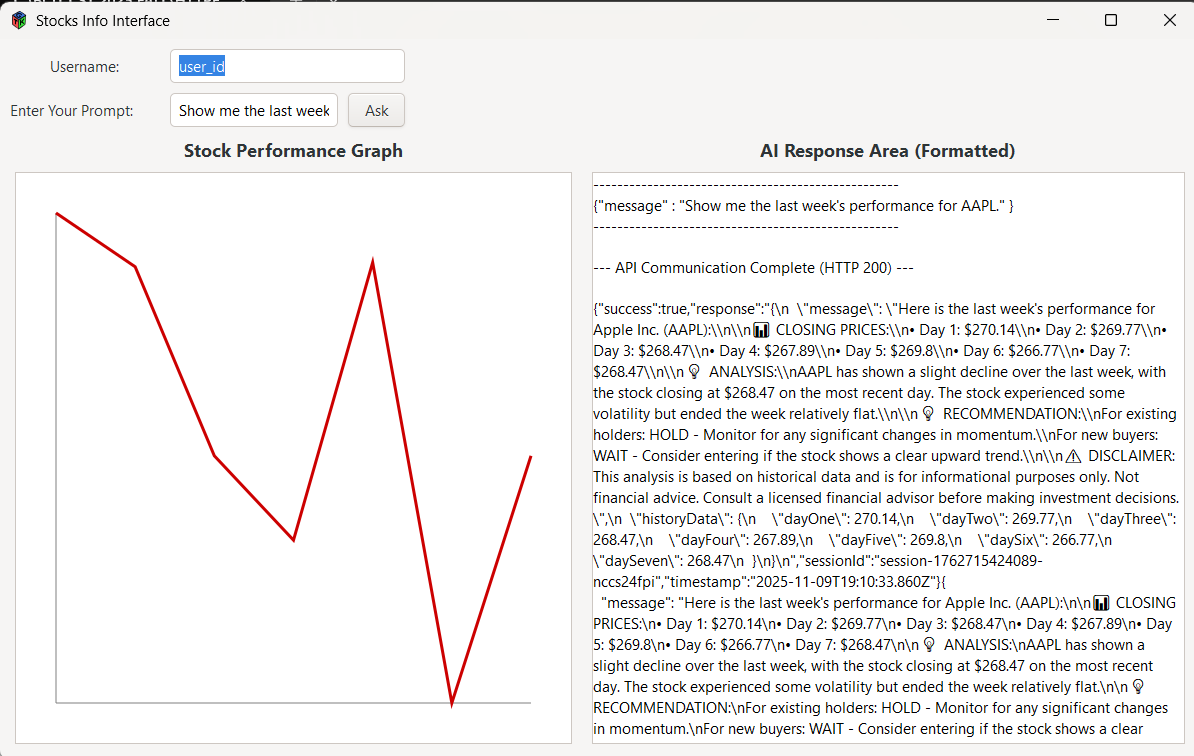Focus the Username input field
This screenshot has height=756, width=1194.
tap(287, 66)
